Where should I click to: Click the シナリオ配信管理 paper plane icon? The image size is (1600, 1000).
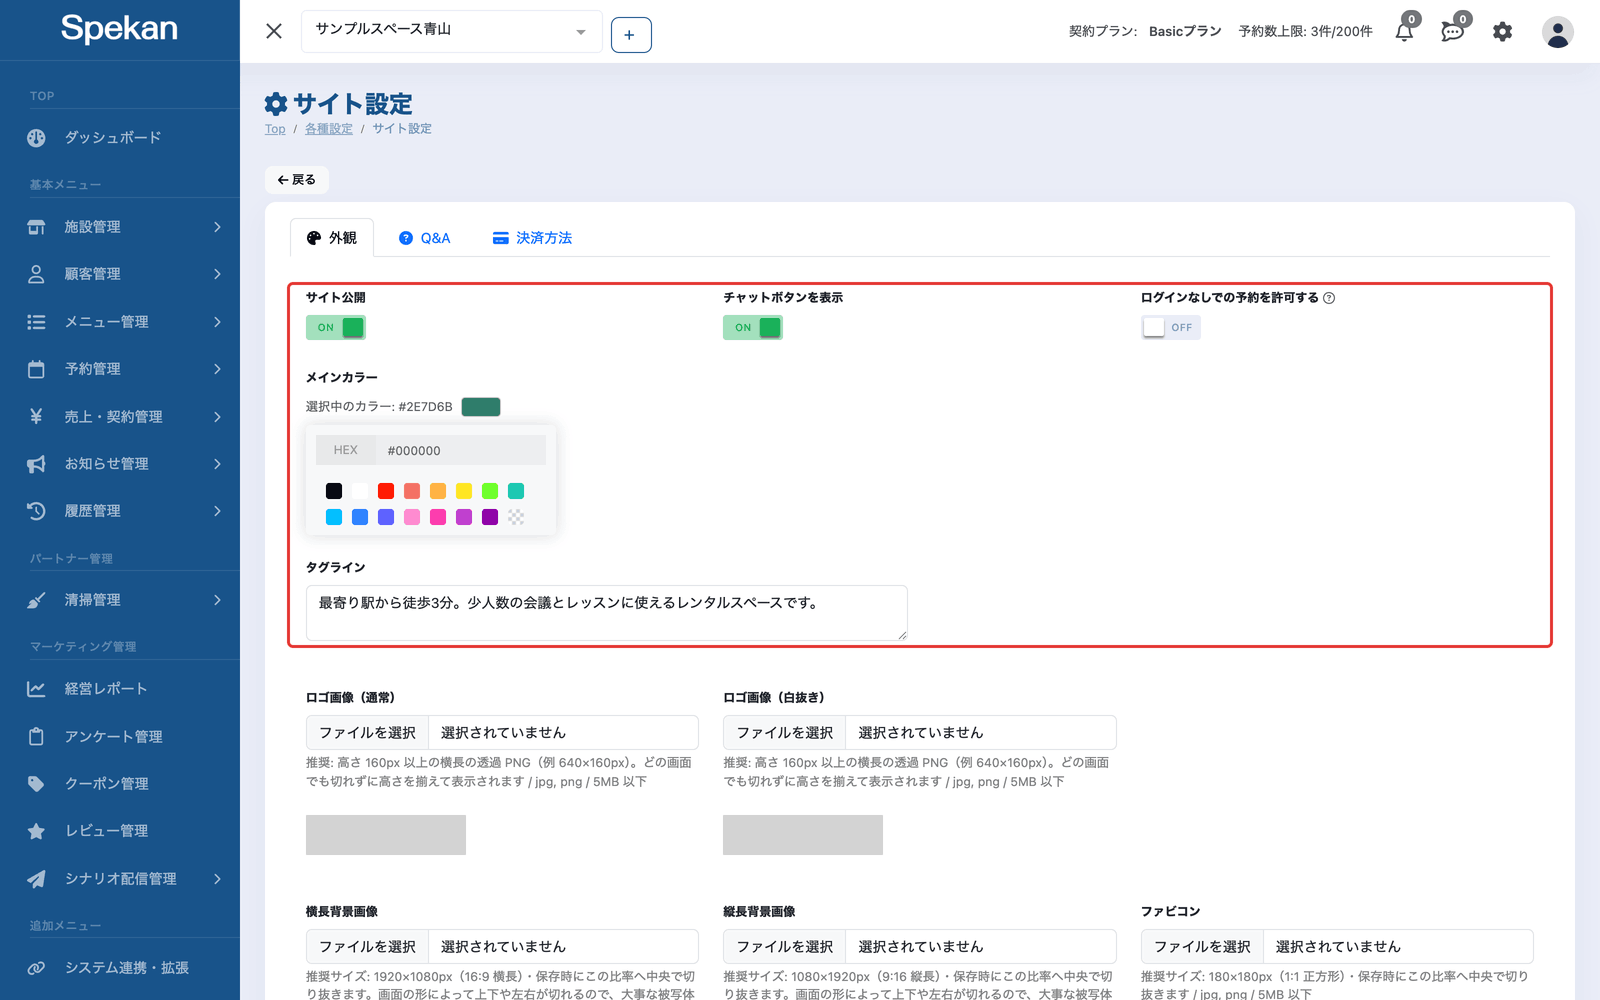pyautogui.click(x=36, y=879)
